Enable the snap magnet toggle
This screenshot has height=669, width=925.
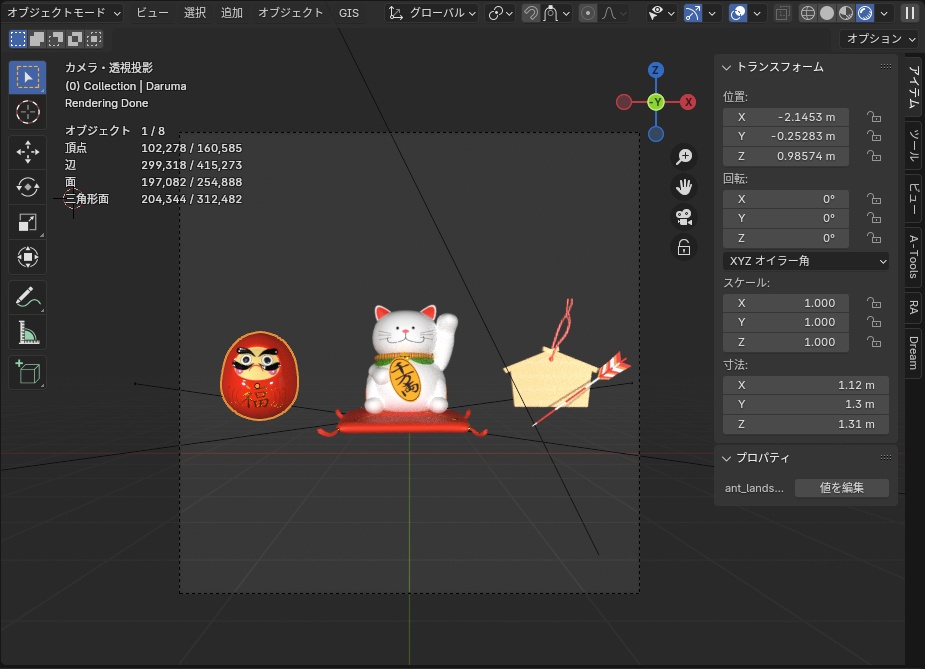click(531, 12)
